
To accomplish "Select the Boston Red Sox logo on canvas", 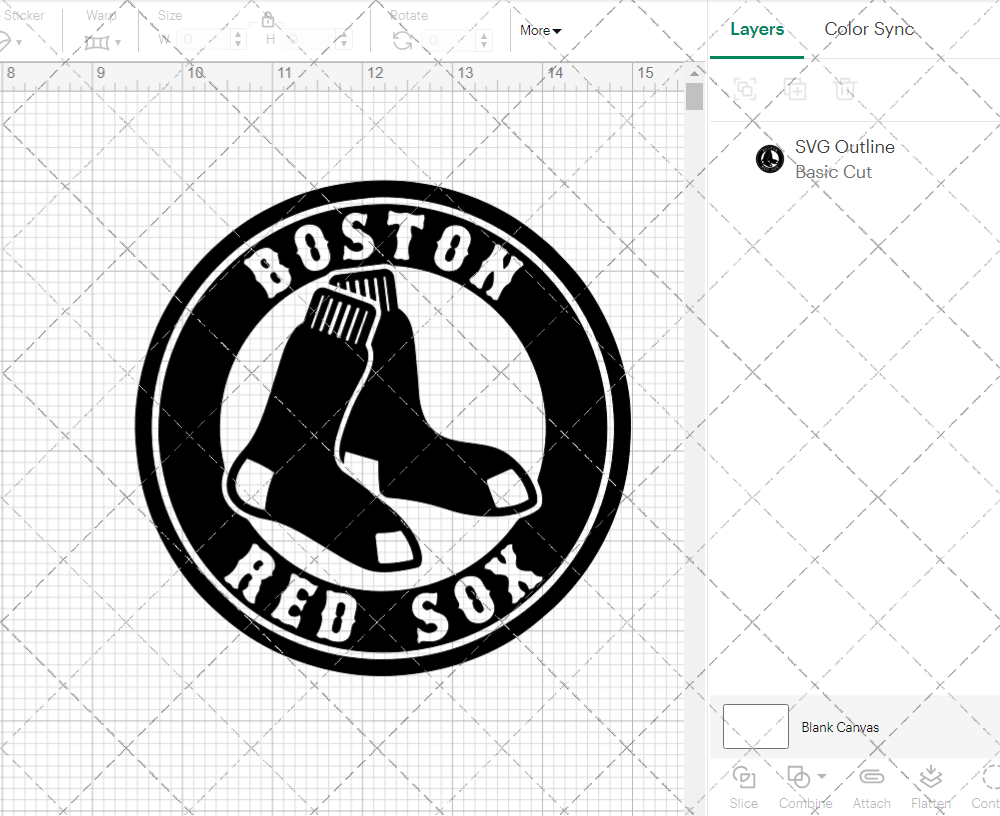I will pyautogui.click(x=383, y=429).
